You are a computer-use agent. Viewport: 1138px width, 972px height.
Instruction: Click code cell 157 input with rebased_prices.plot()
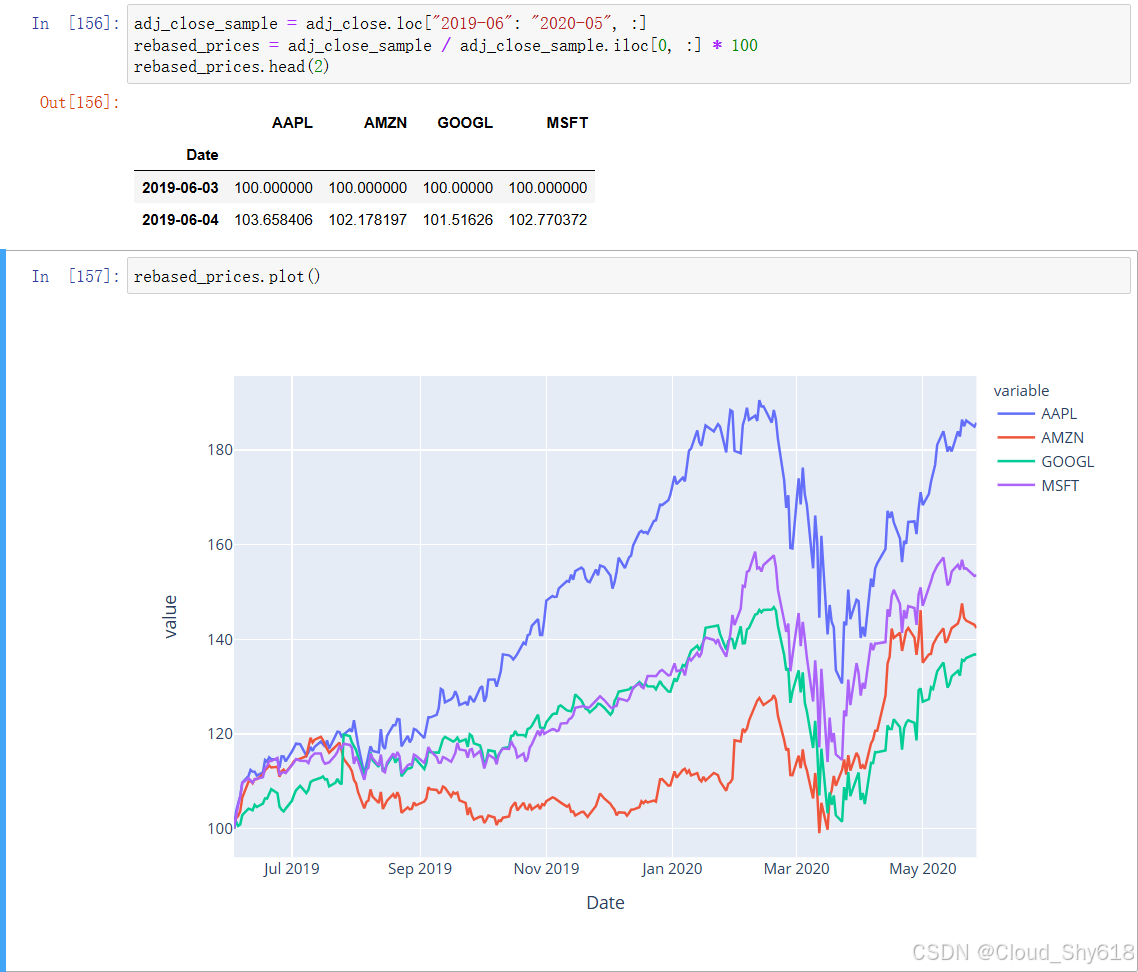pyautogui.click(x=629, y=276)
